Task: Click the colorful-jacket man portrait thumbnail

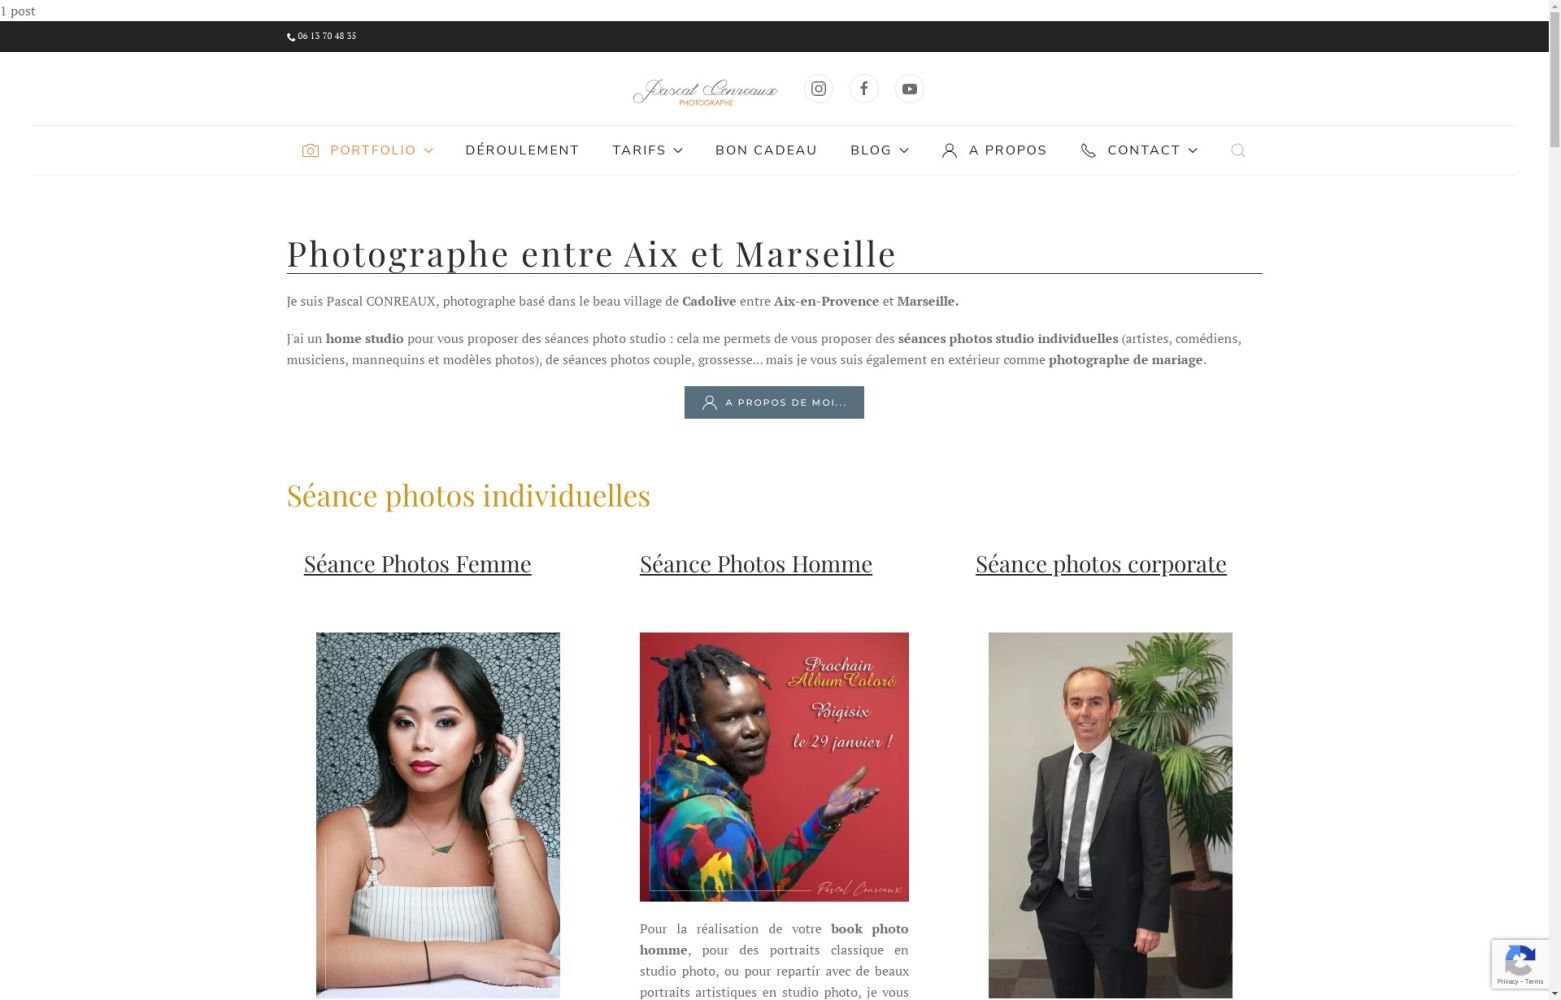Action: (x=774, y=766)
